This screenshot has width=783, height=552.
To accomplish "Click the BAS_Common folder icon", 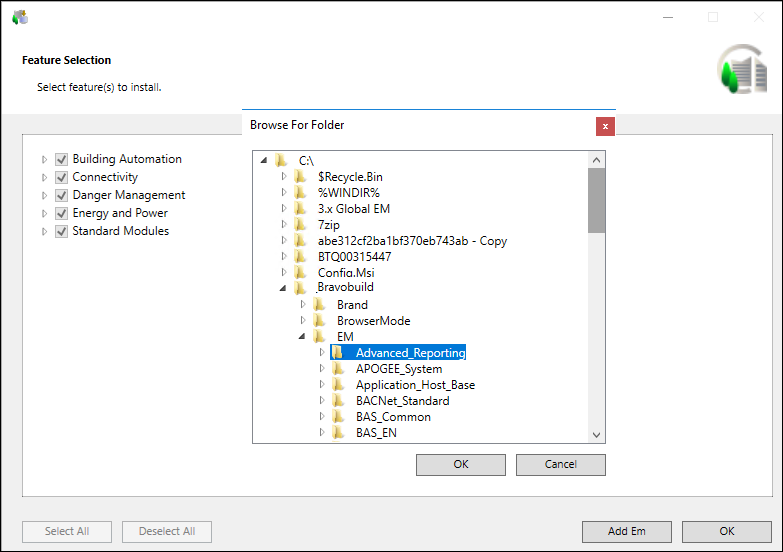I will 338,417.
